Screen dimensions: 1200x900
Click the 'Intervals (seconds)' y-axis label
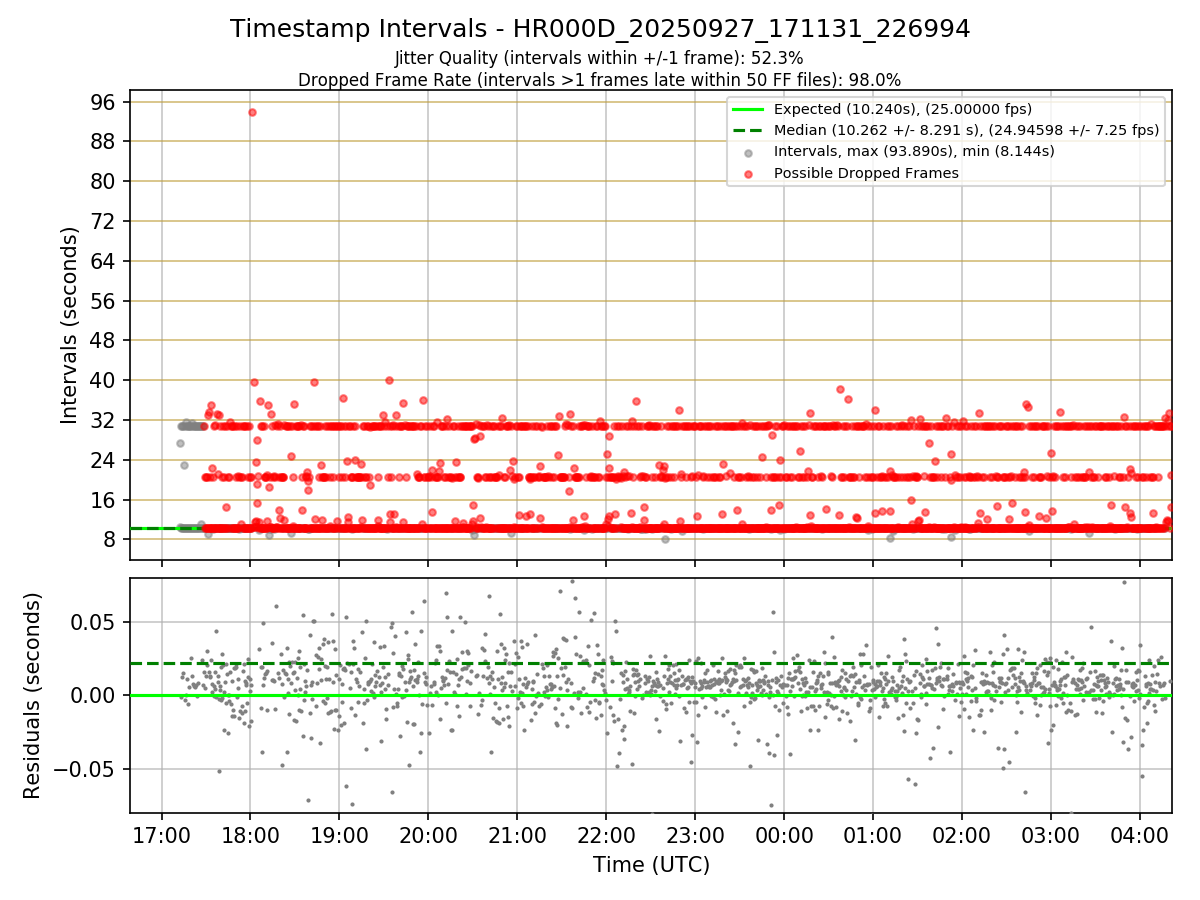(x=69, y=325)
